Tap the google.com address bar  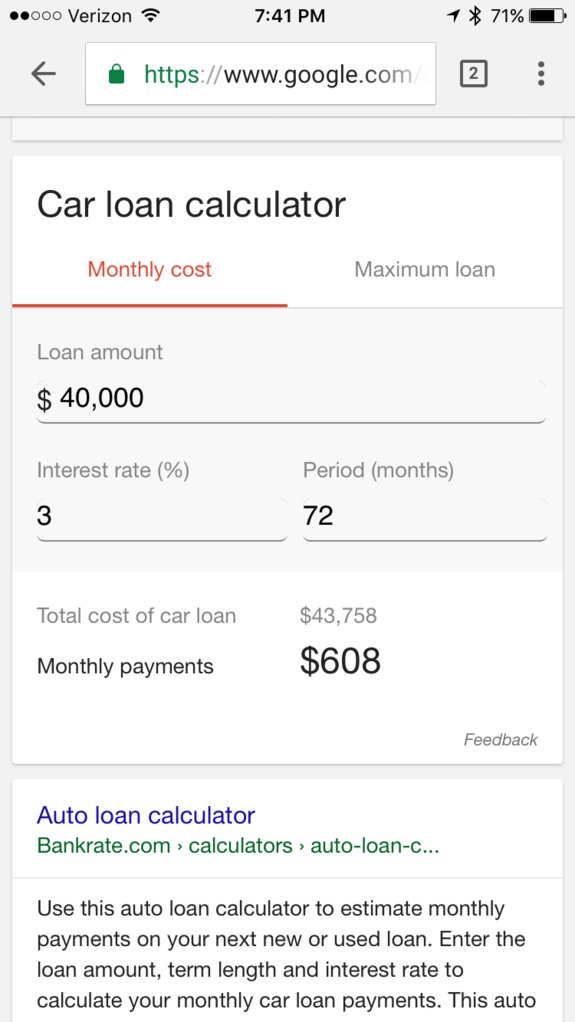pos(261,74)
